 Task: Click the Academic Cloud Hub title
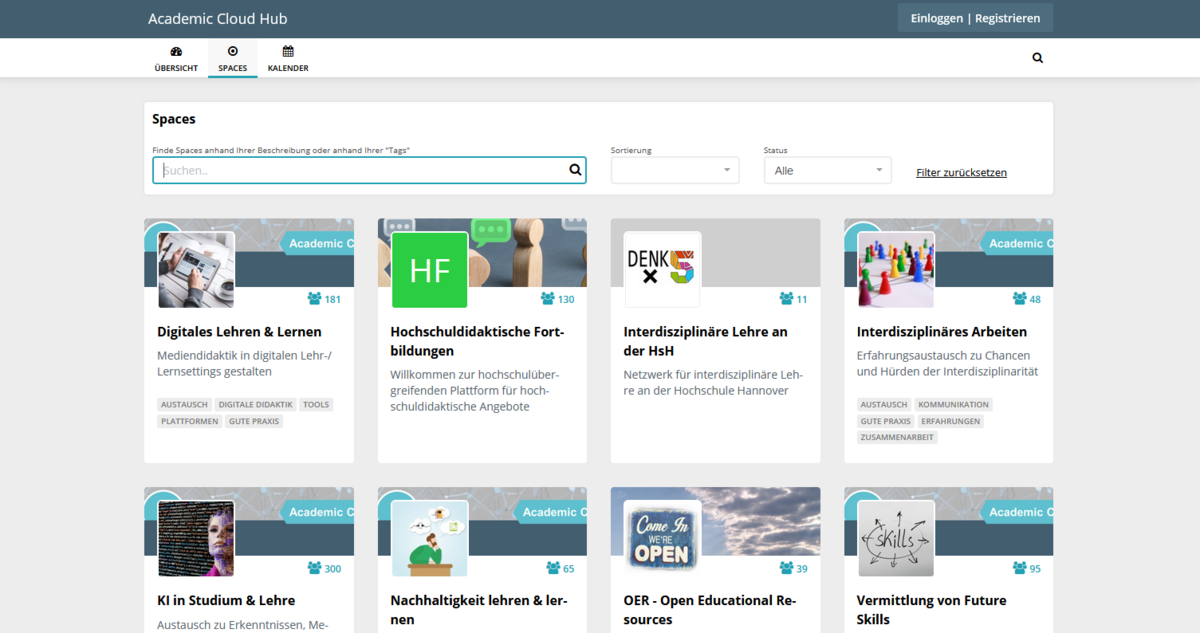click(x=218, y=19)
